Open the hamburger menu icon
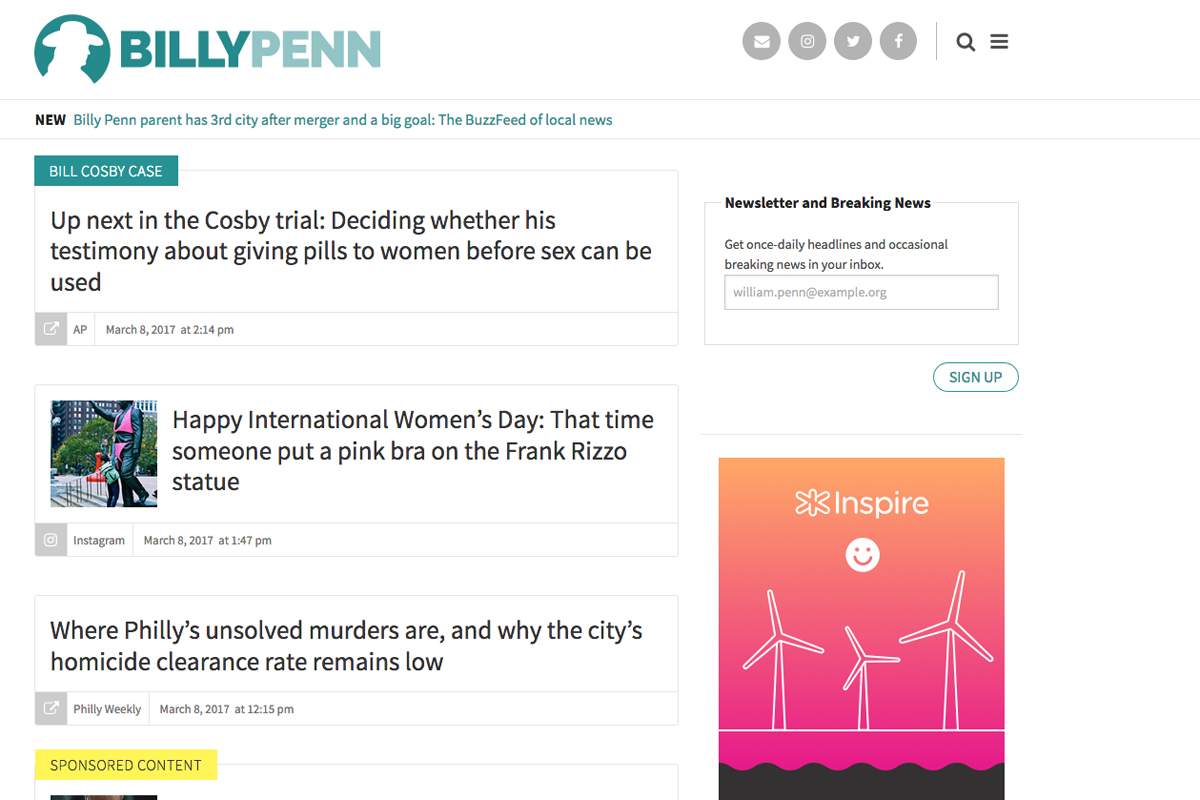Image resolution: width=1200 pixels, height=800 pixels. click(x=999, y=42)
